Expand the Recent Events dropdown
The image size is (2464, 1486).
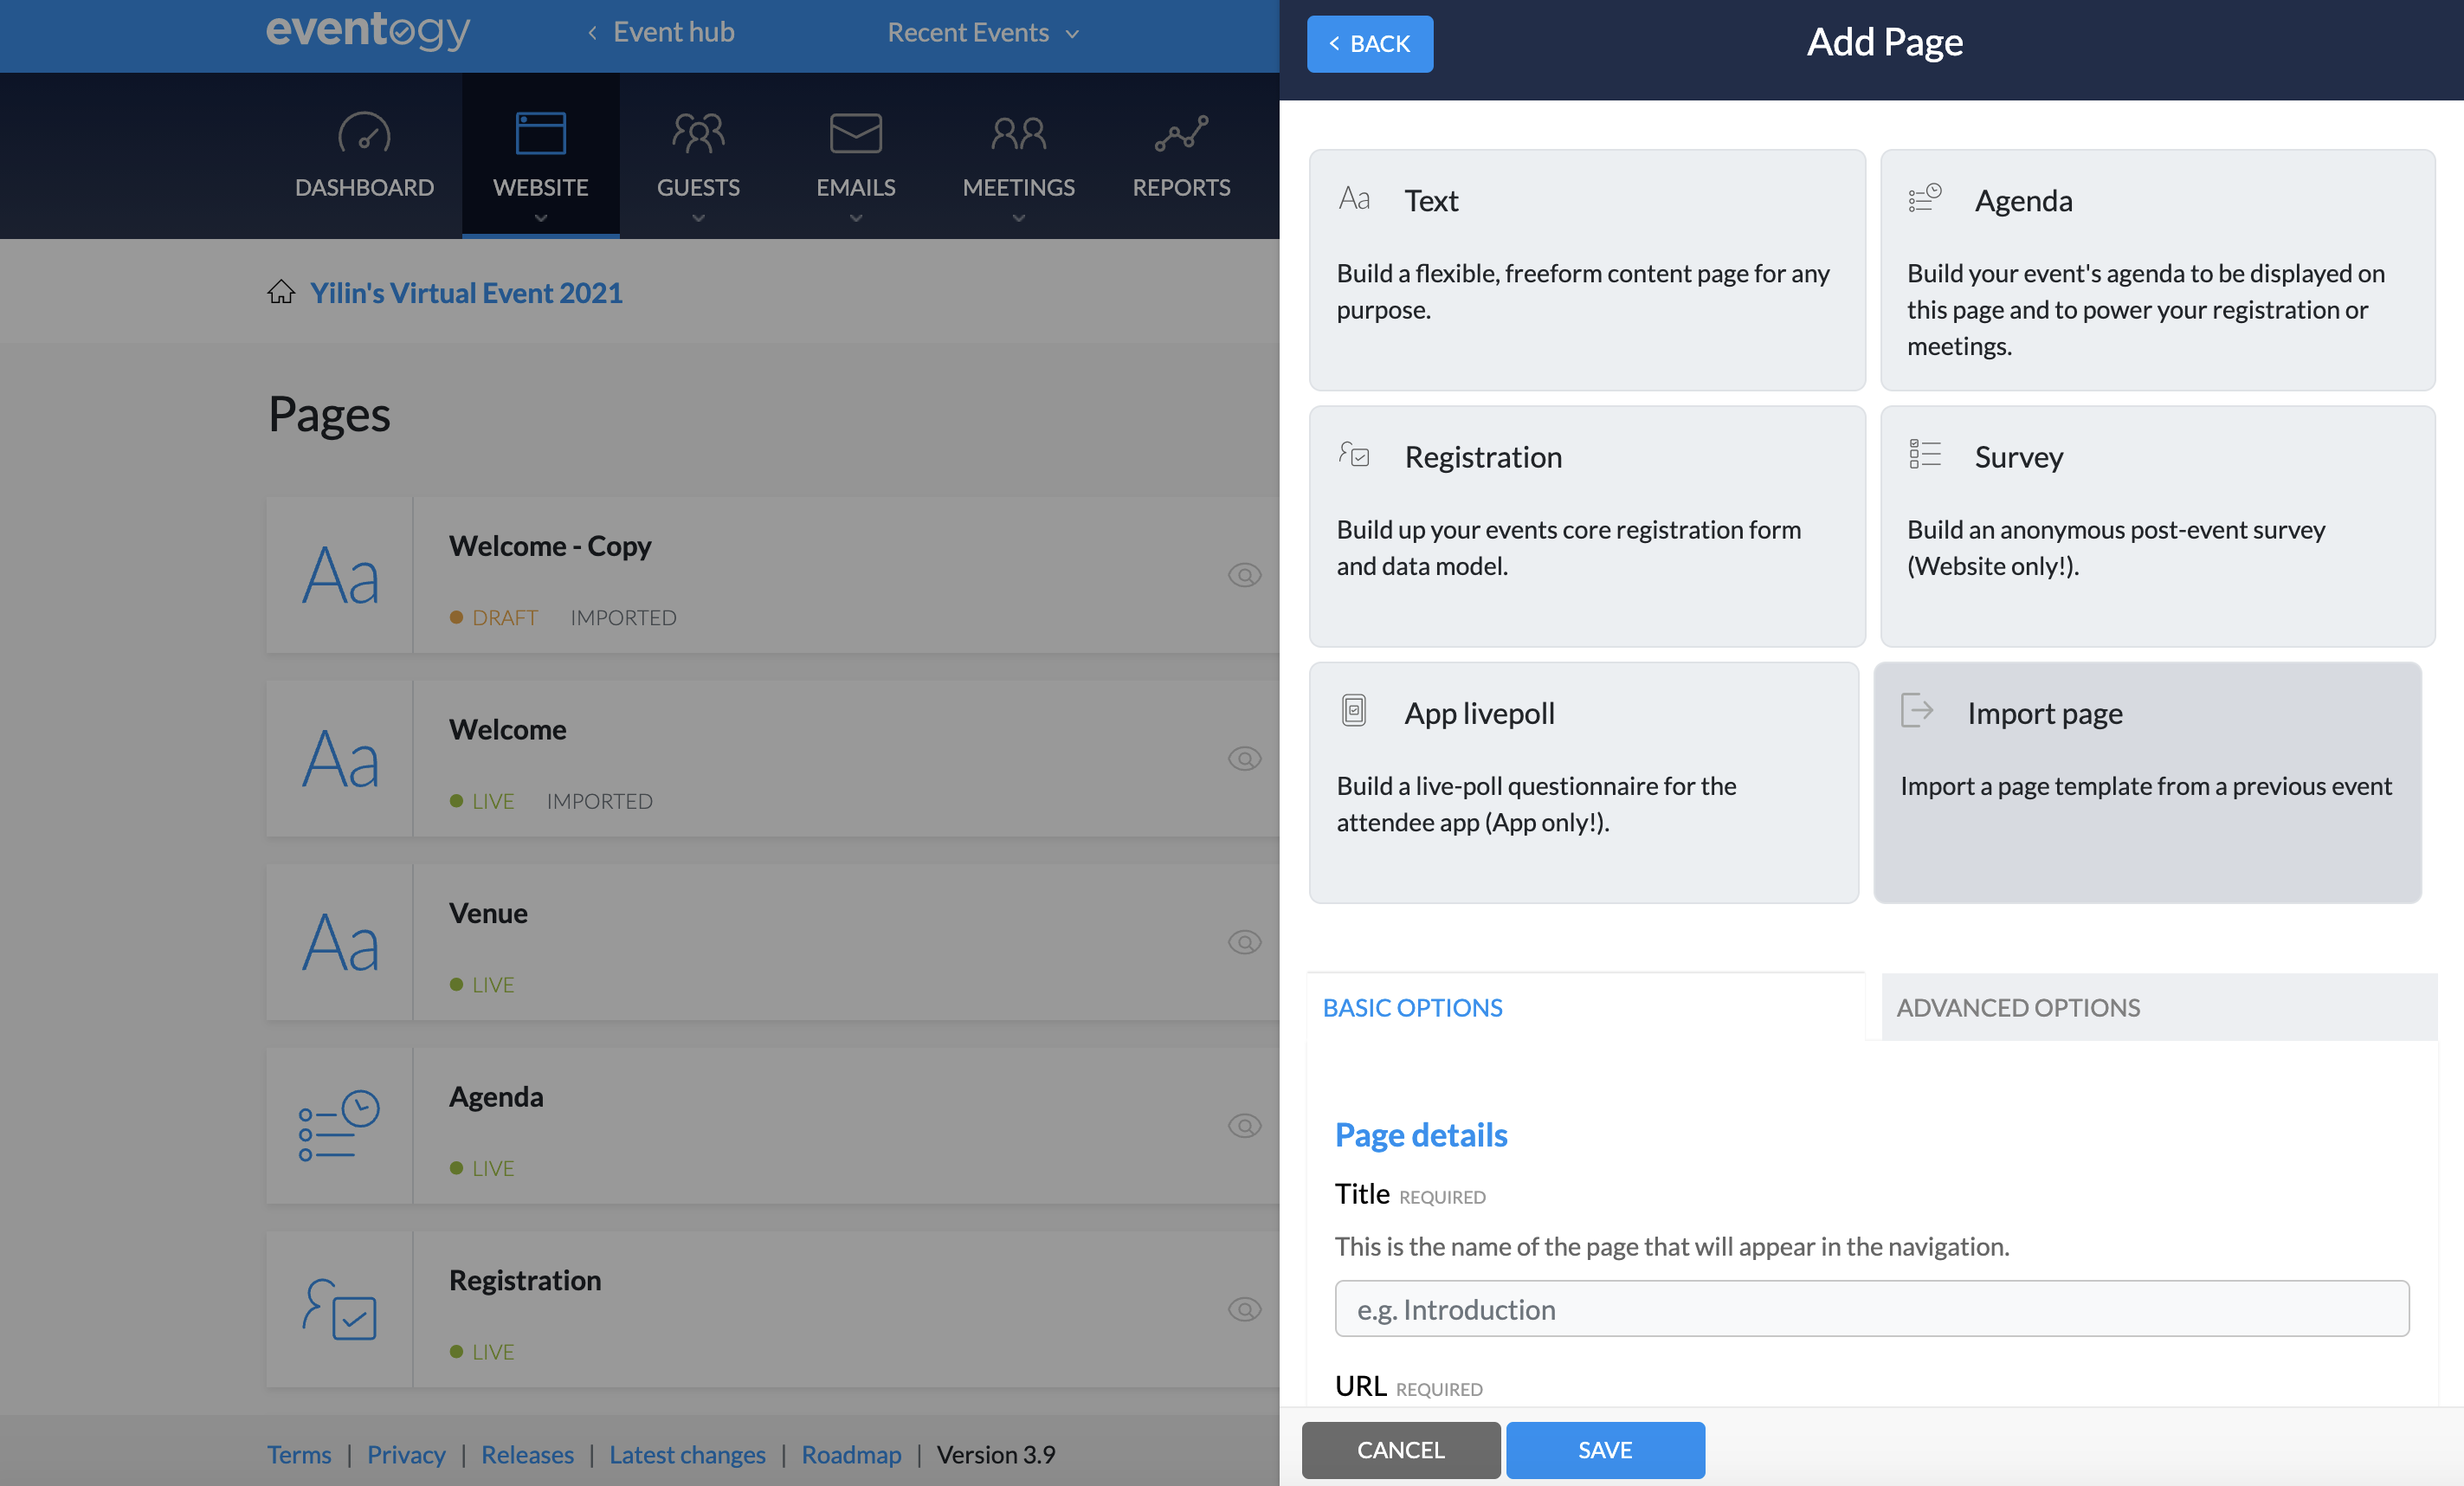(x=981, y=32)
